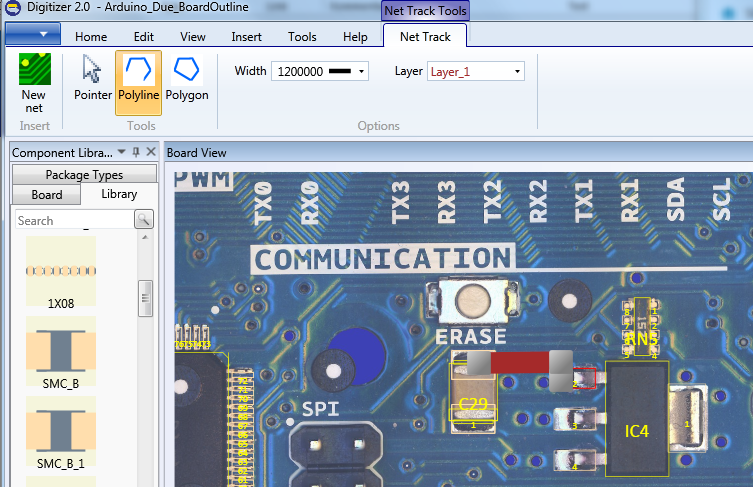The image size is (753, 487).
Task: Switch to the Library tab
Action: (119, 194)
